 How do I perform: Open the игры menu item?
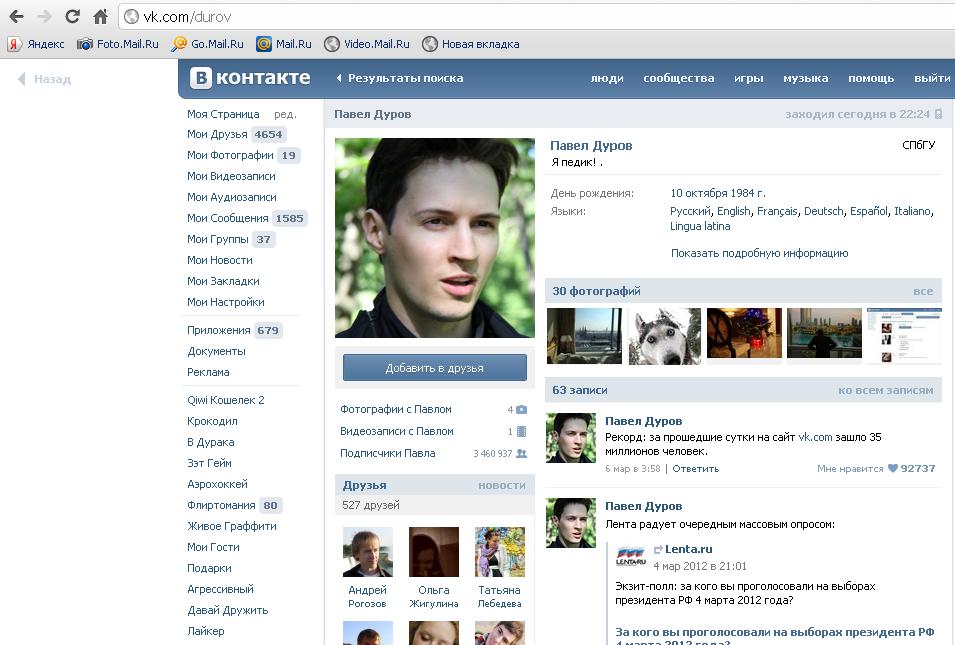(x=749, y=78)
